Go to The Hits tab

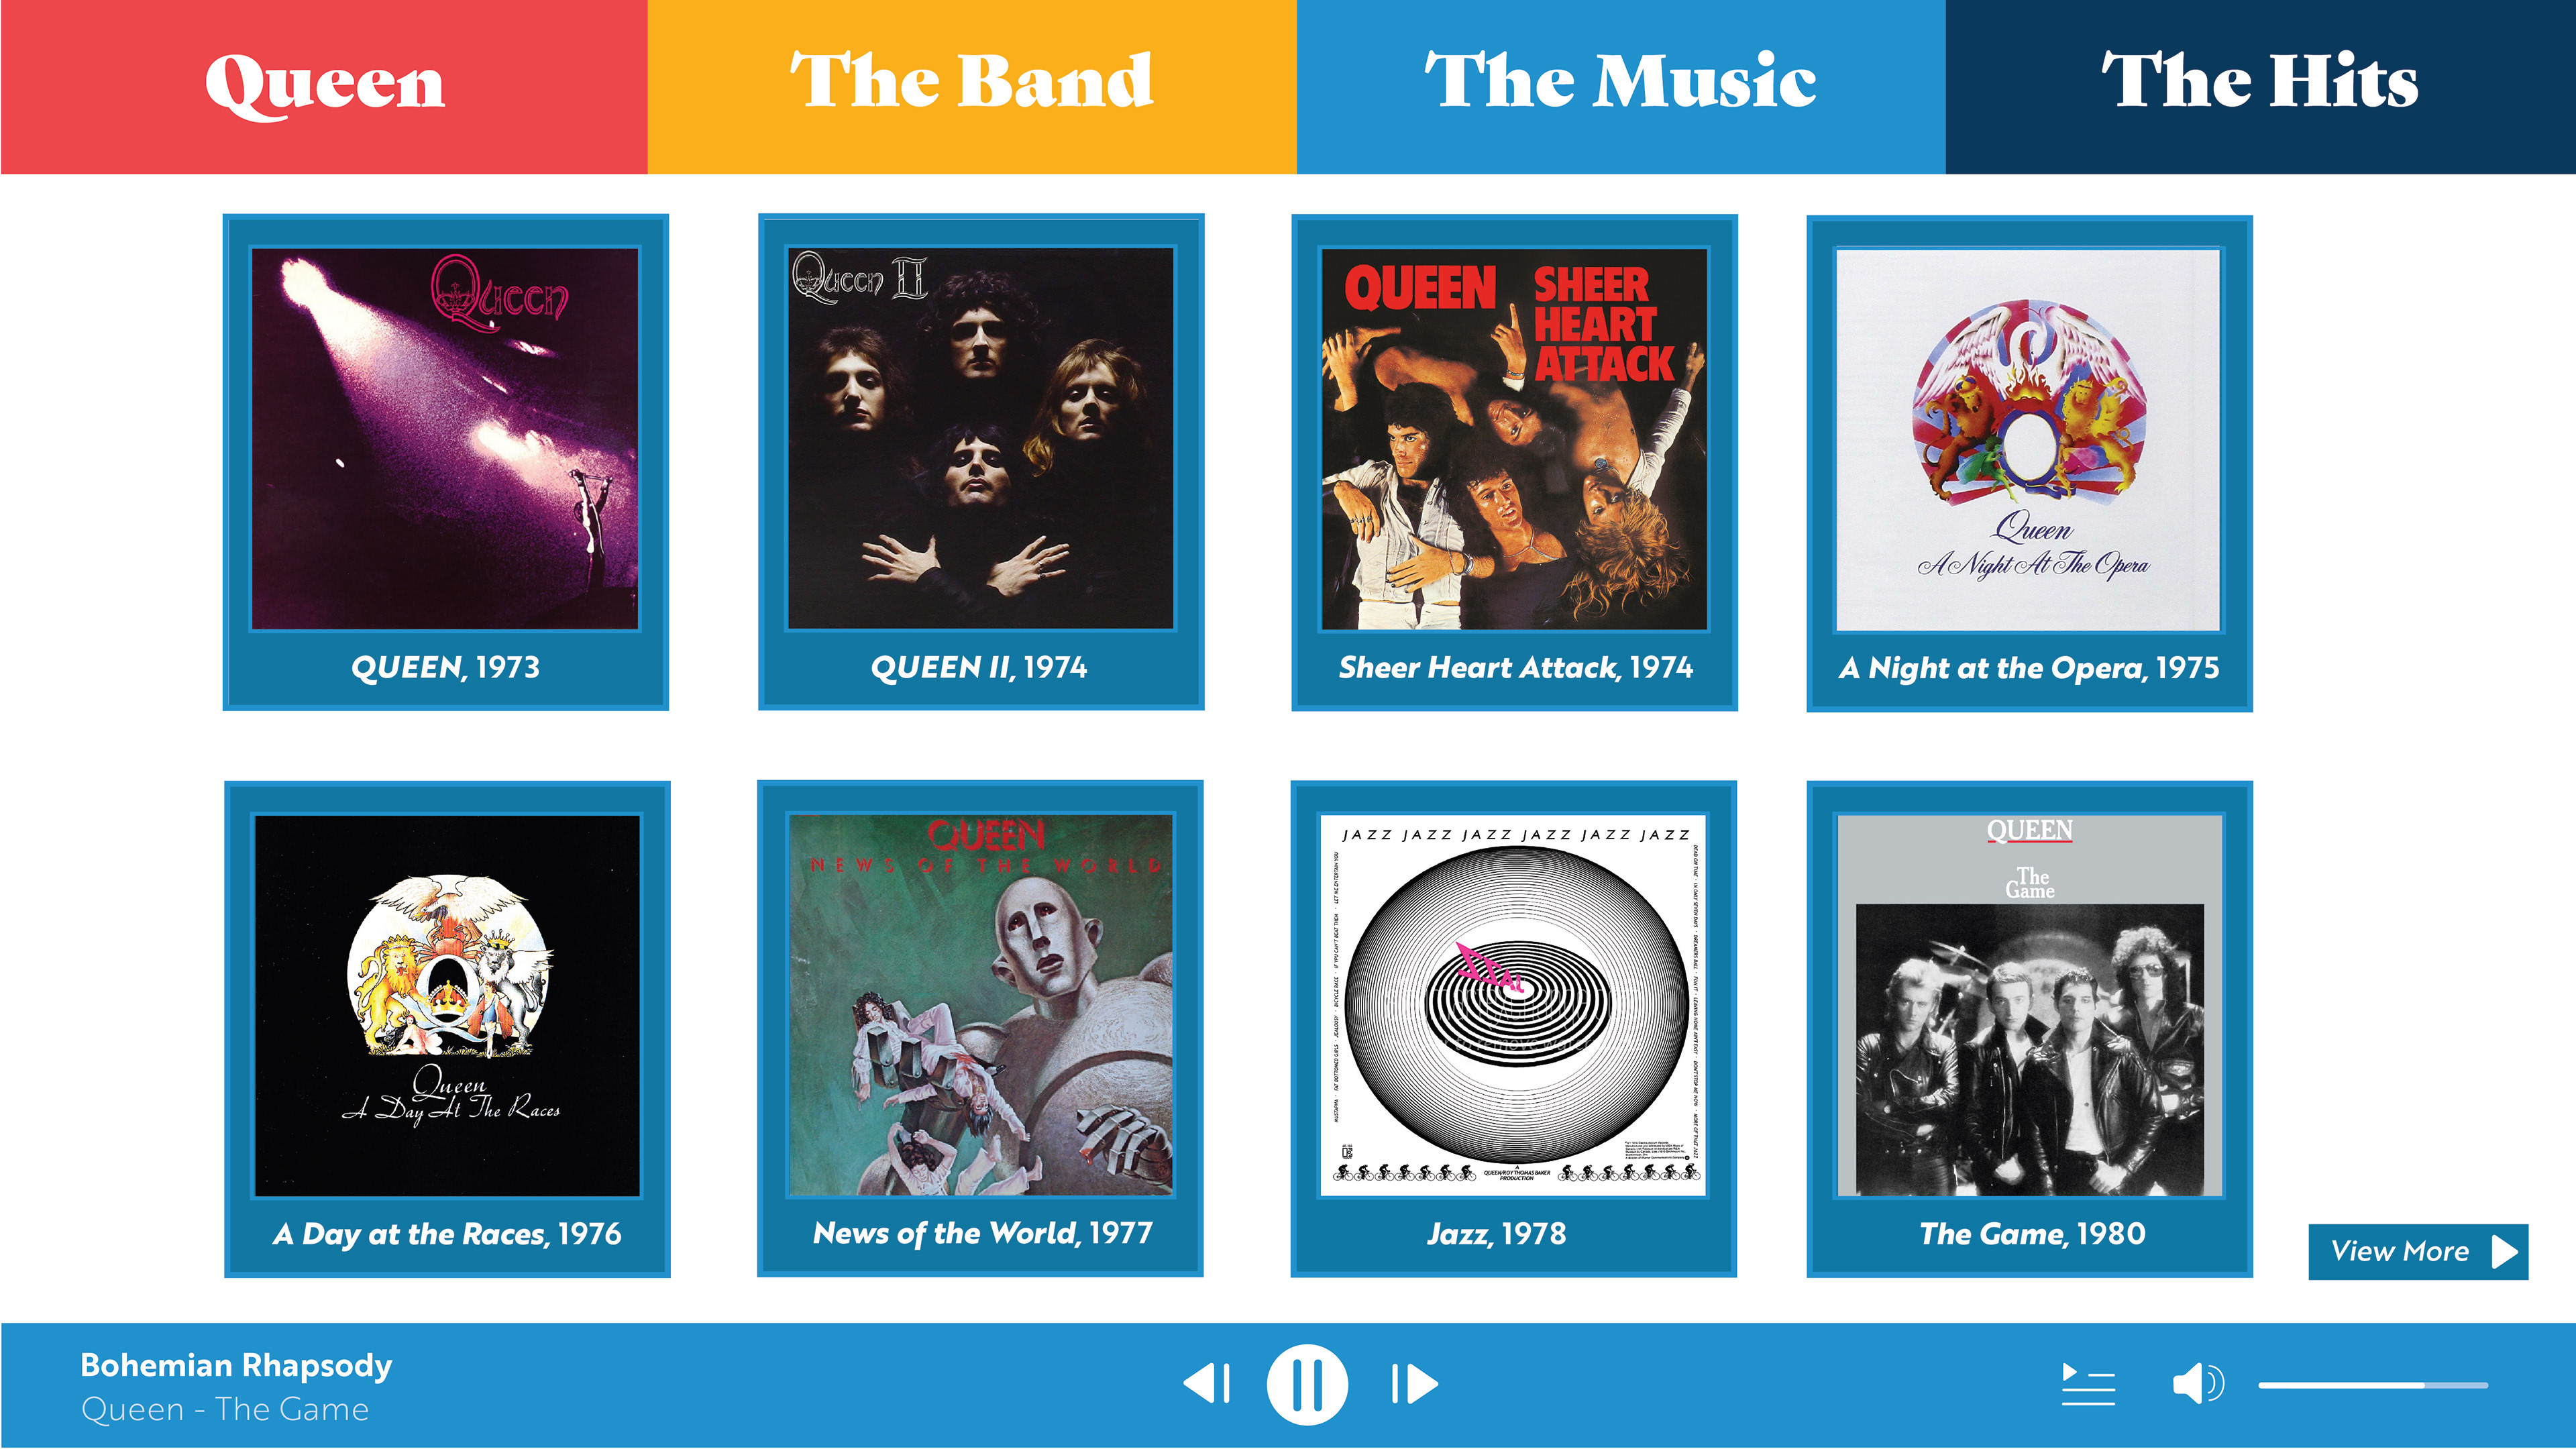[2261, 87]
